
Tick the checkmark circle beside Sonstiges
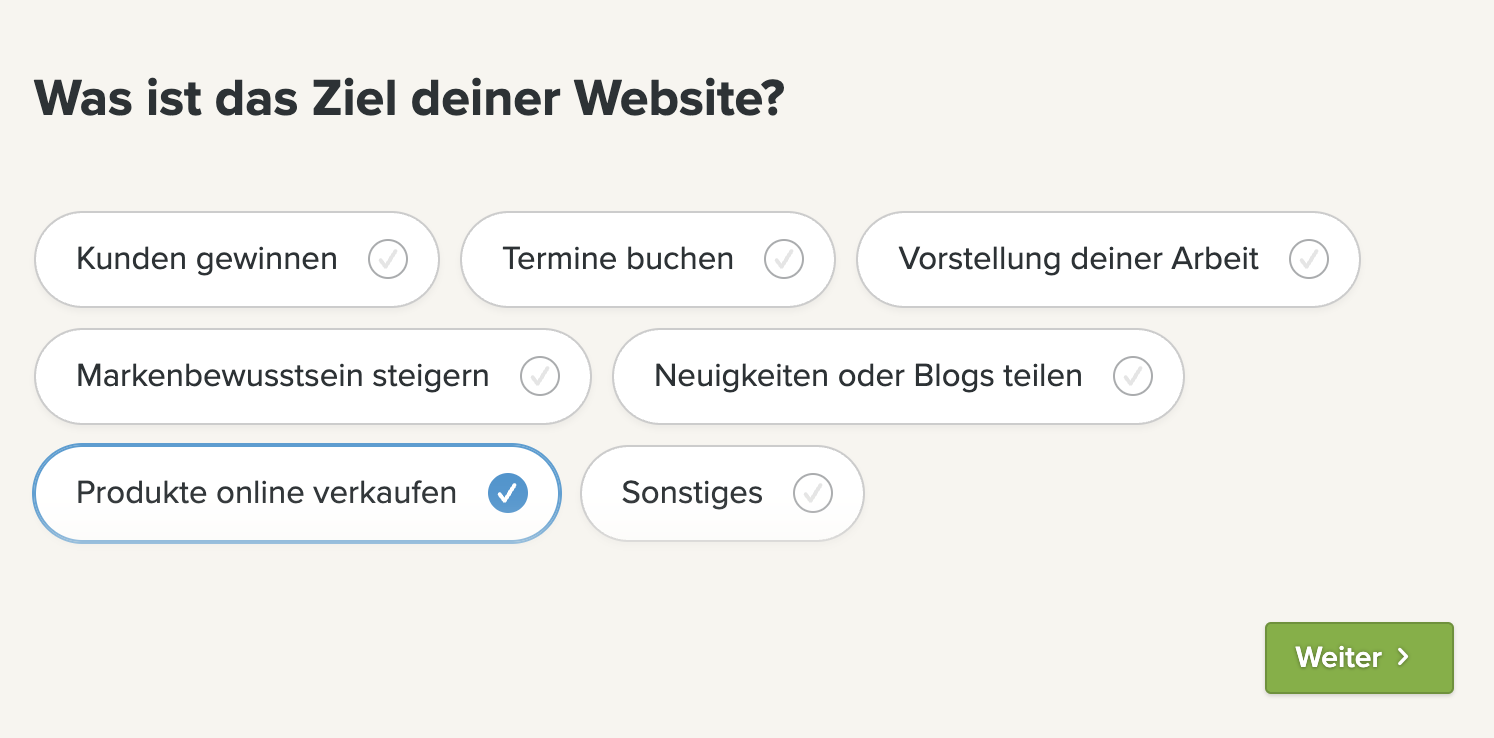tap(813, 493)
